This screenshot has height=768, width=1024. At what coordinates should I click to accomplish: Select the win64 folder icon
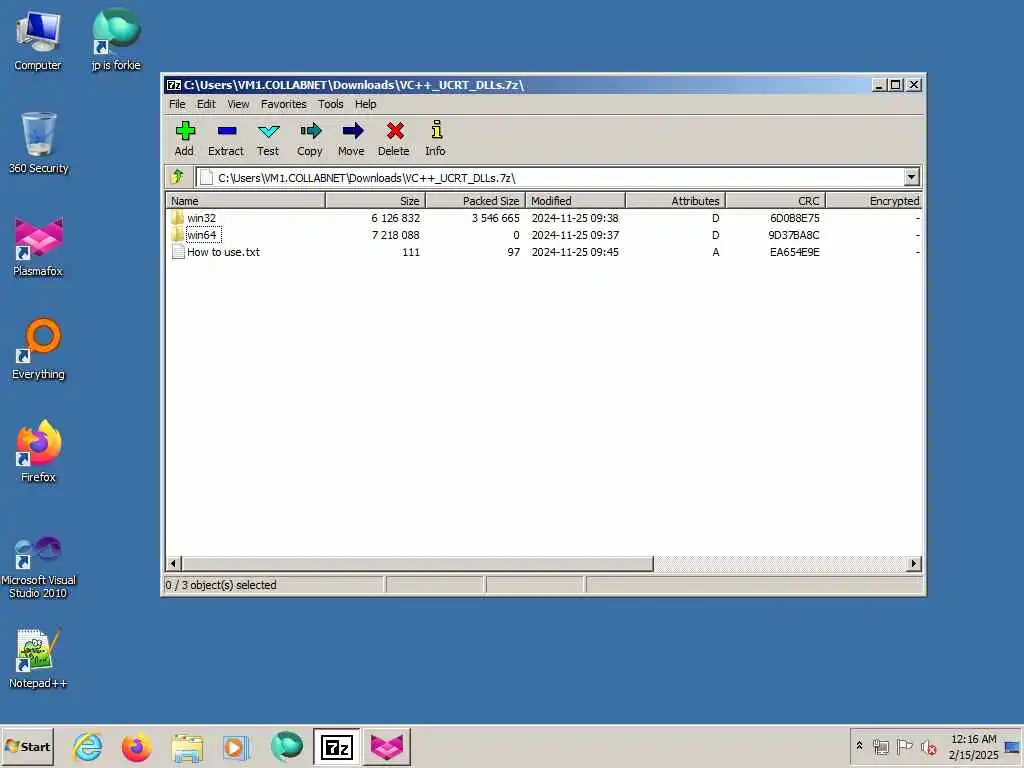click(178, 234)
